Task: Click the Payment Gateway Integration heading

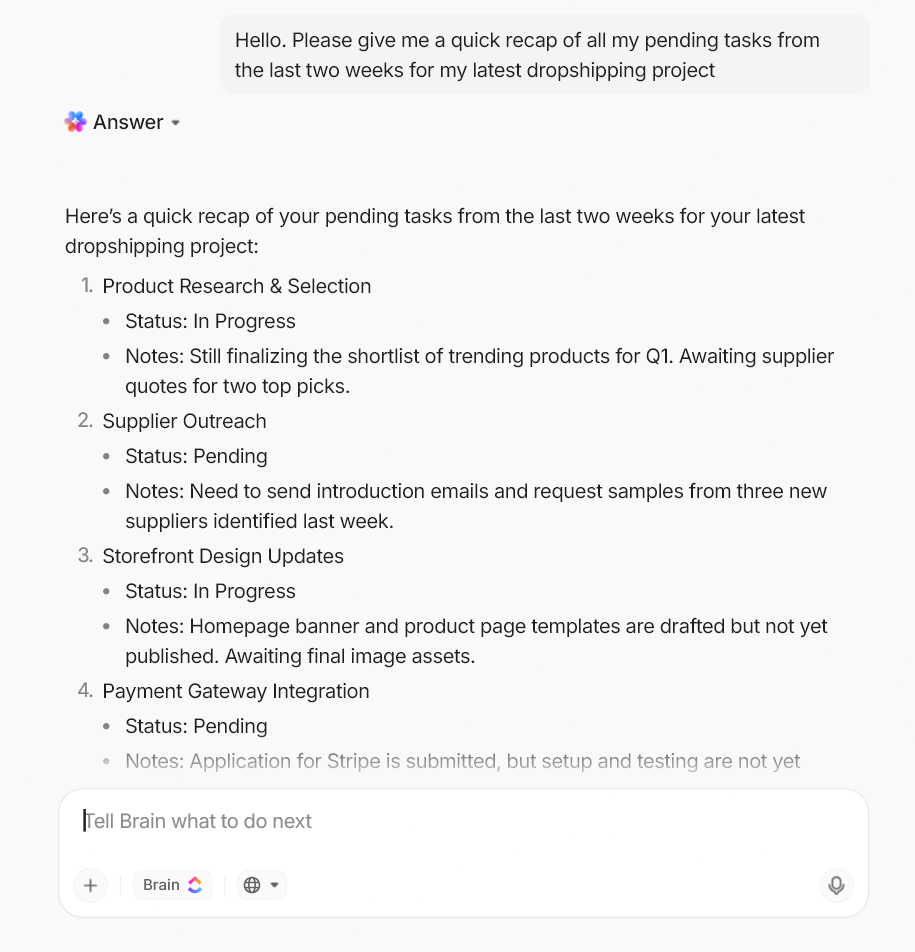Action: pyautogui.click(x=236, y=691)
